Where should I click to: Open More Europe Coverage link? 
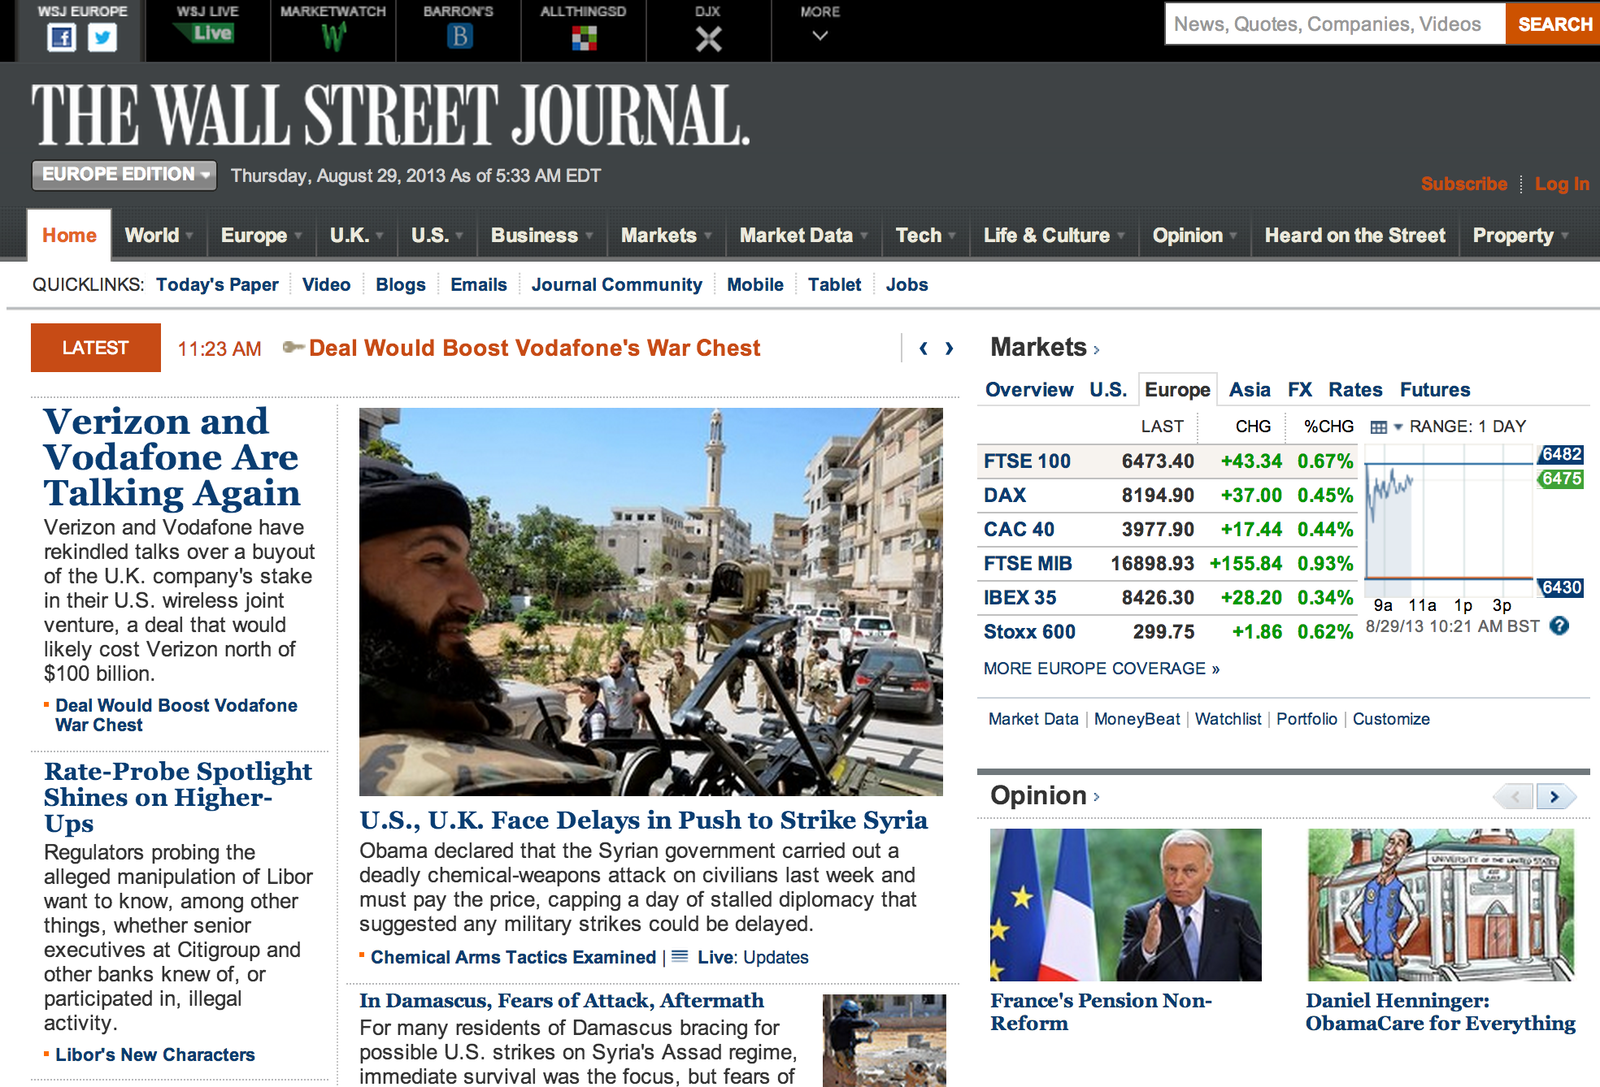1101,668
